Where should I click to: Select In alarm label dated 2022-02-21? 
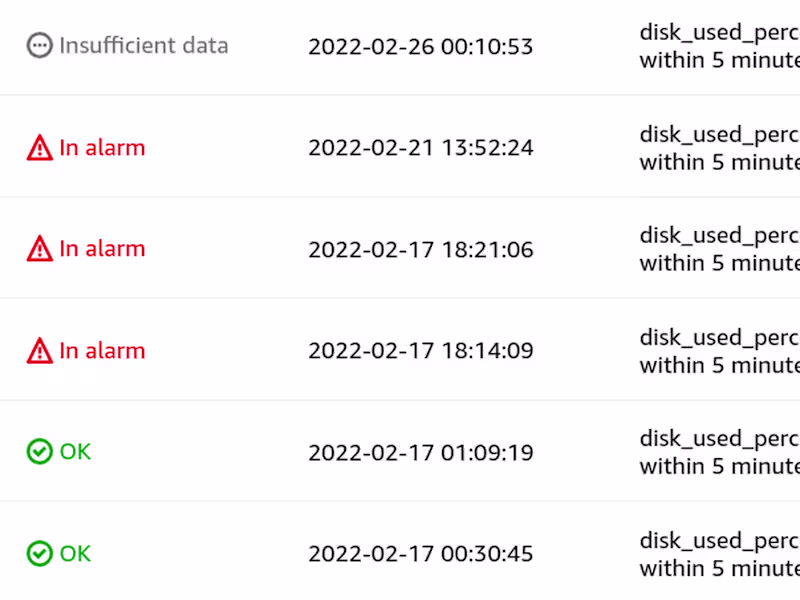pos(102,148)
